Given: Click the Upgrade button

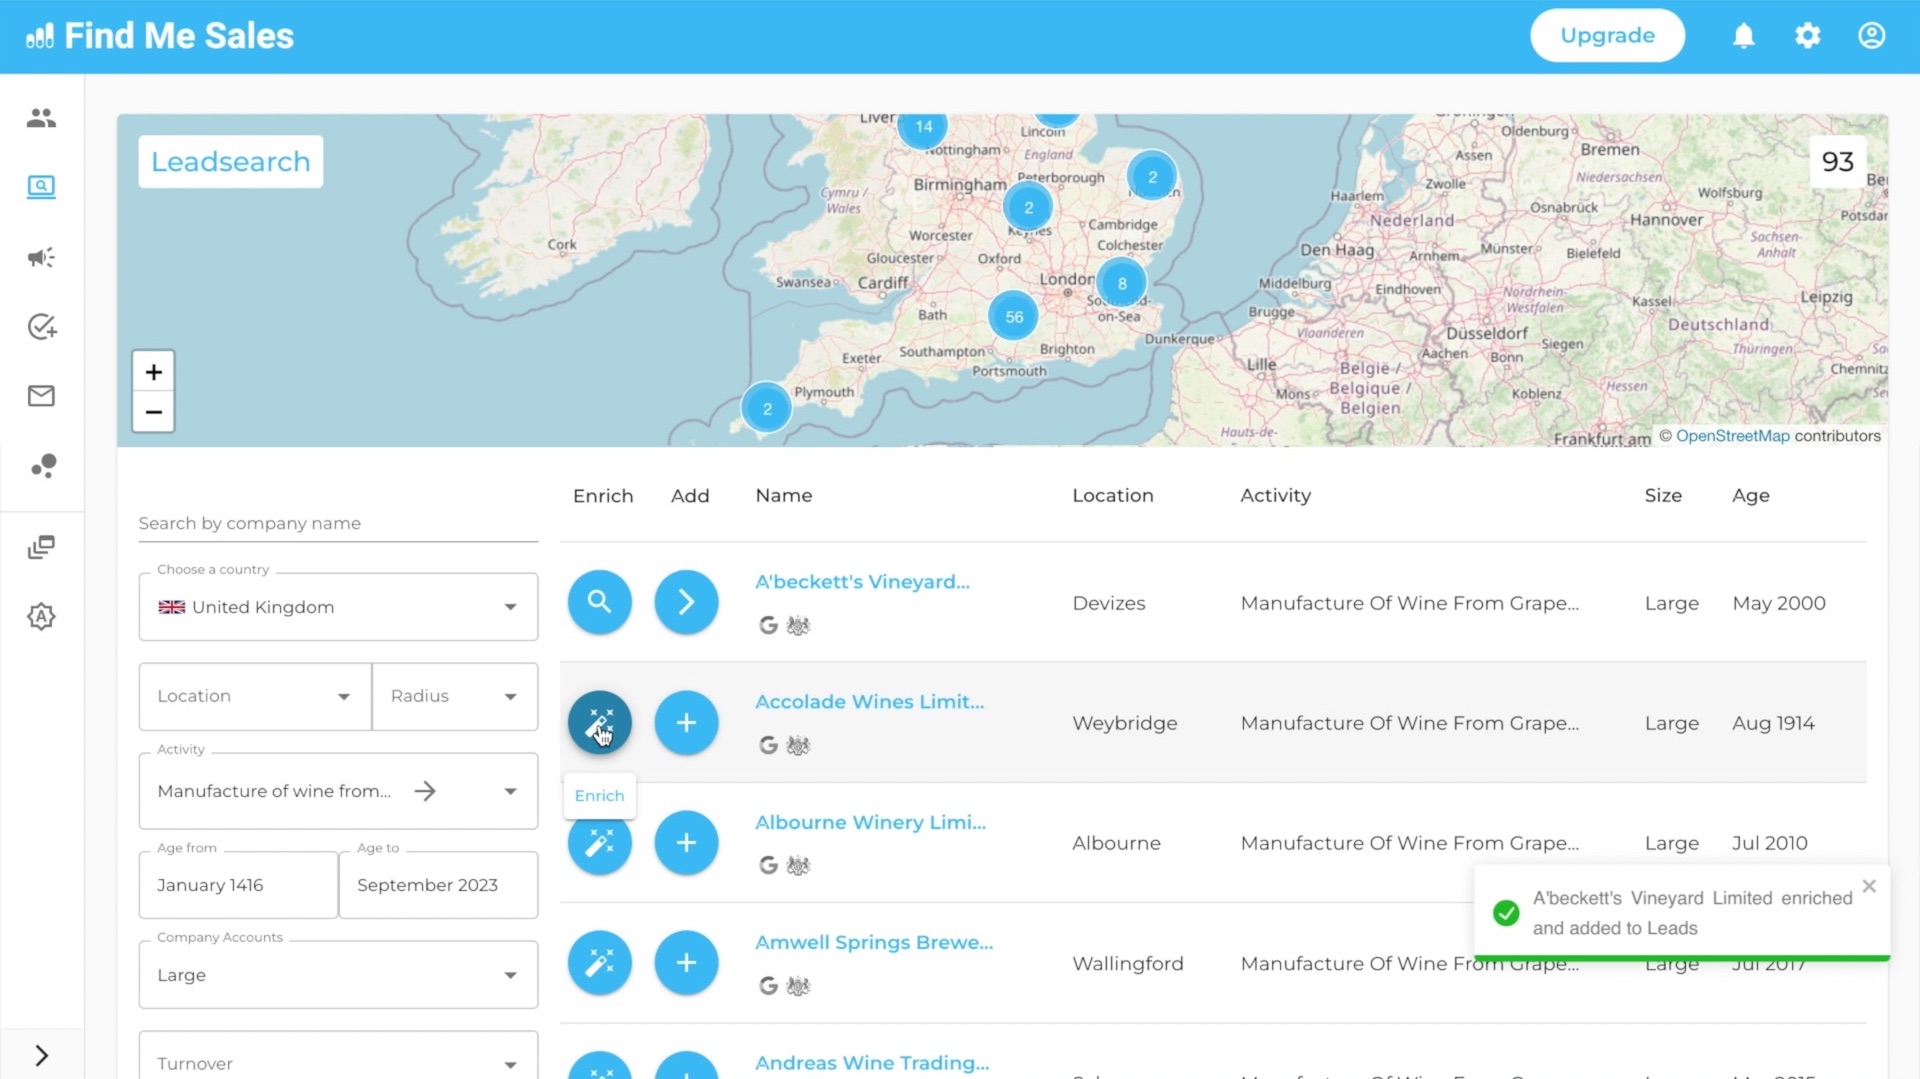Looking at the screenshot, I should click(1607, 35).
